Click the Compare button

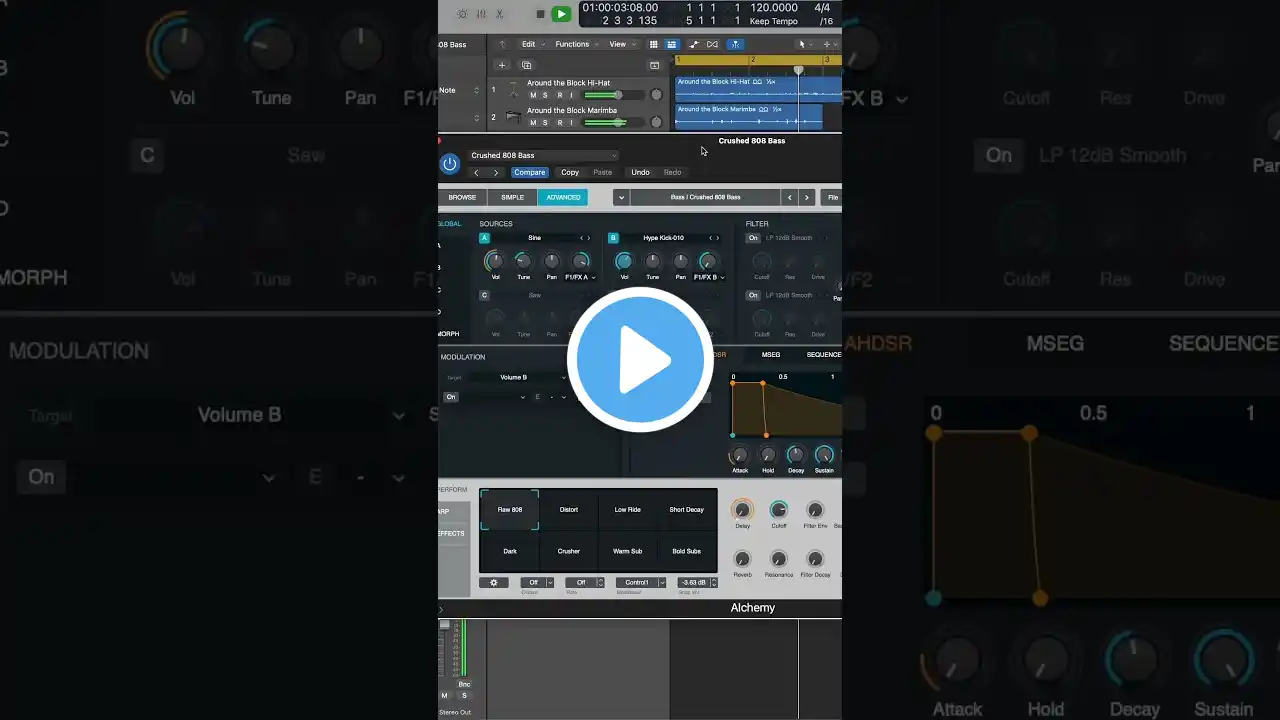pyautogui.click(x=530, y=172)
